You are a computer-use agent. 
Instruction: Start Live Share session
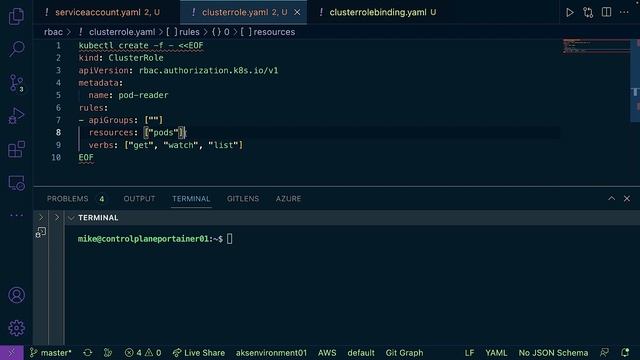(199, 353)
